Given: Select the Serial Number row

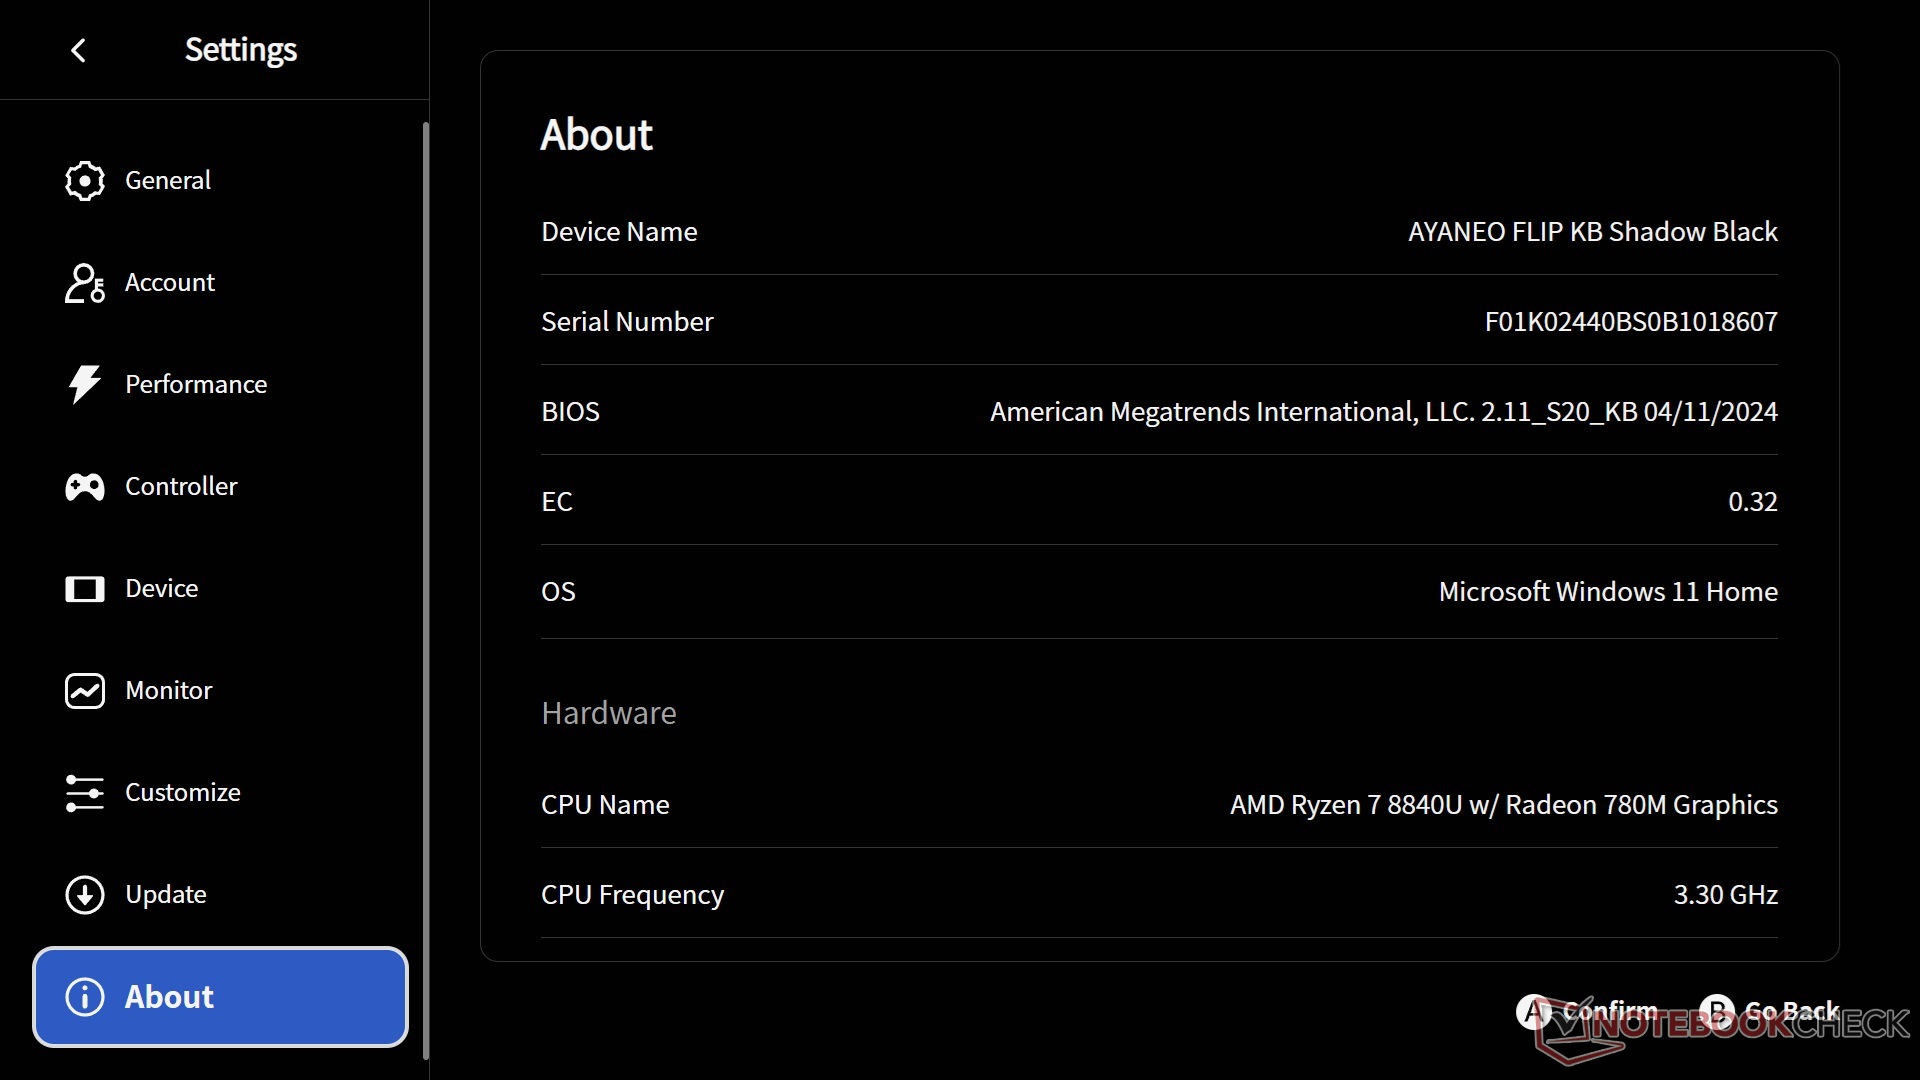Looking at the screenshot, I should tap(1159, 321).
